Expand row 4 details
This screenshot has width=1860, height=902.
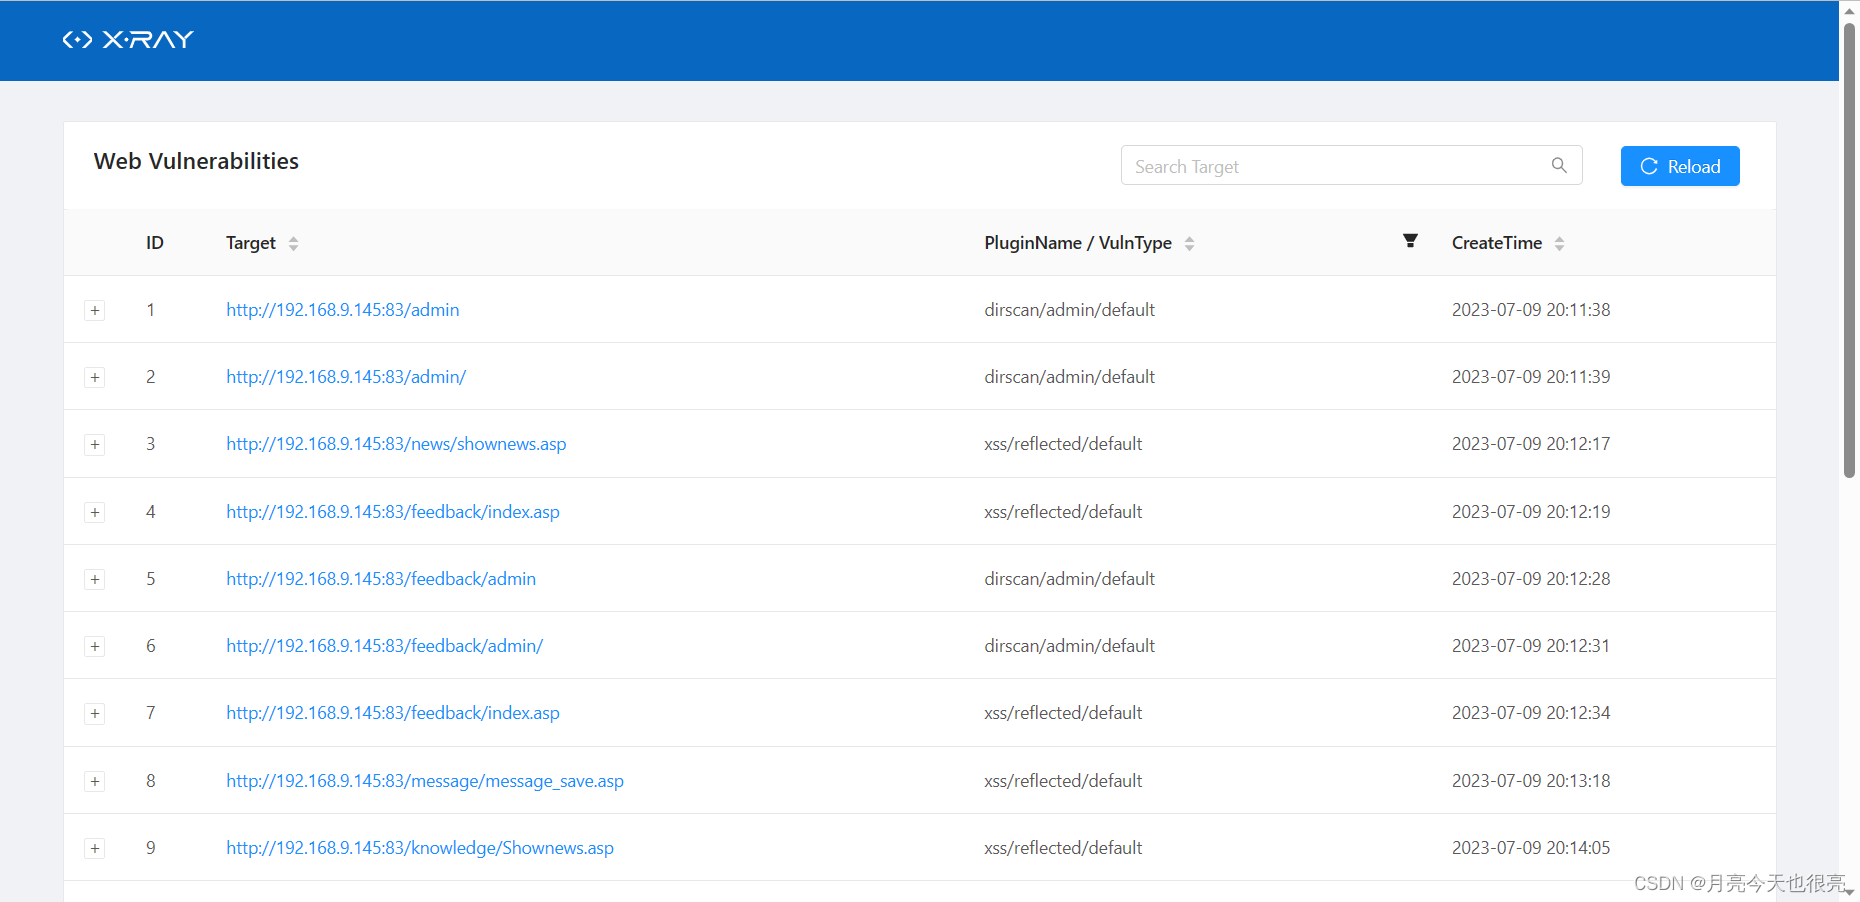click(95, 512)
